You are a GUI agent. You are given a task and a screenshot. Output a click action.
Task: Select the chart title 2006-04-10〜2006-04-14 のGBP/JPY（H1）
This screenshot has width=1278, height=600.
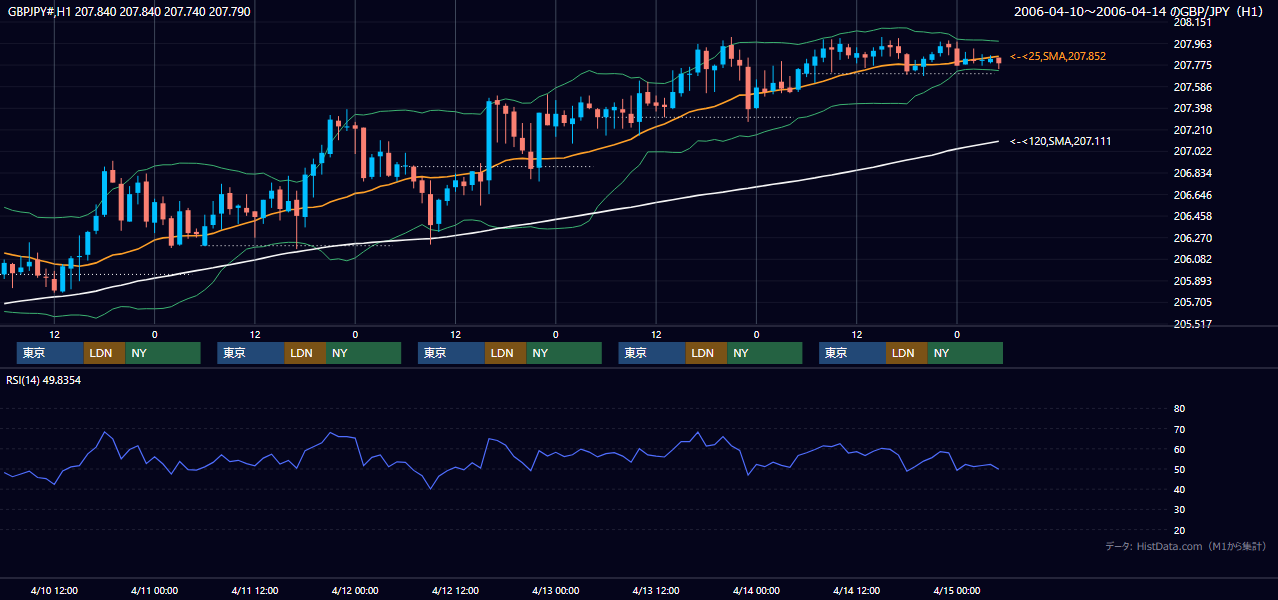(1140, 12)
